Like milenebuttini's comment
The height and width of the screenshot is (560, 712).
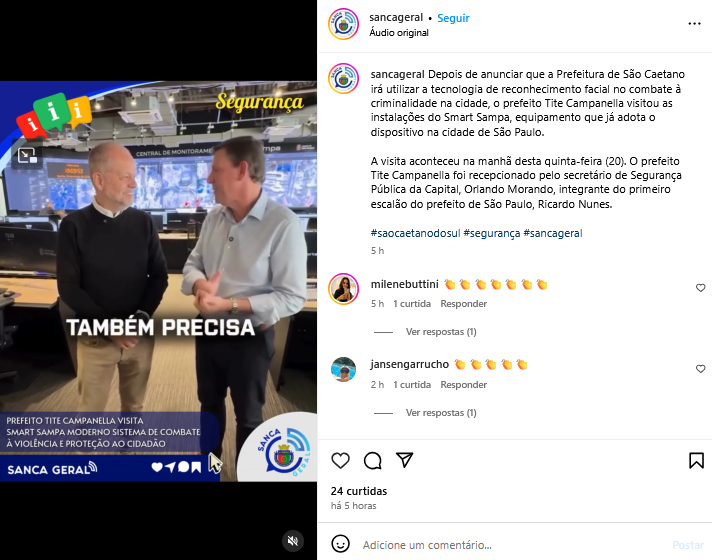point(701,287)
